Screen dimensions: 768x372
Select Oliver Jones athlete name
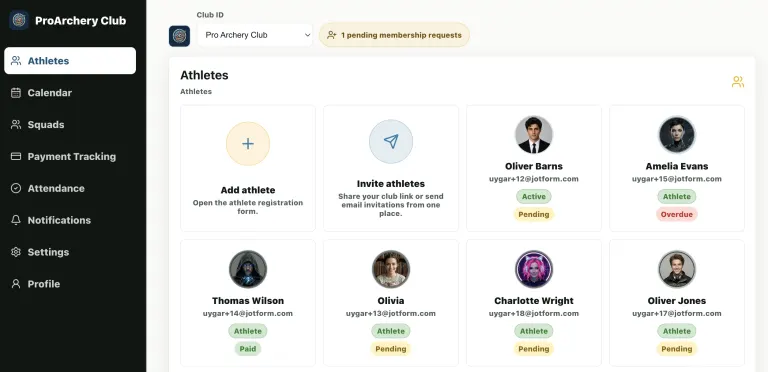[x=677, y=301]
